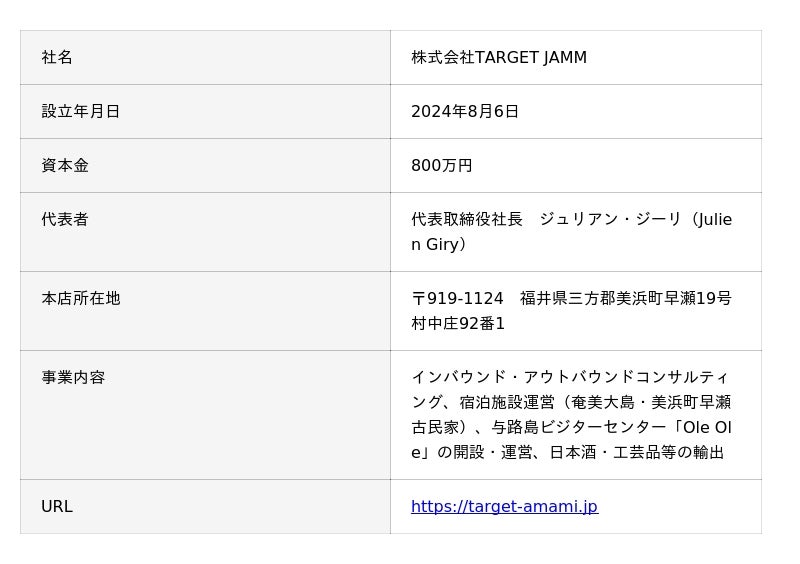
Task: Click the name ジュリアン・ジーリ
Action: pyautogui.click(x=610, y=220)
